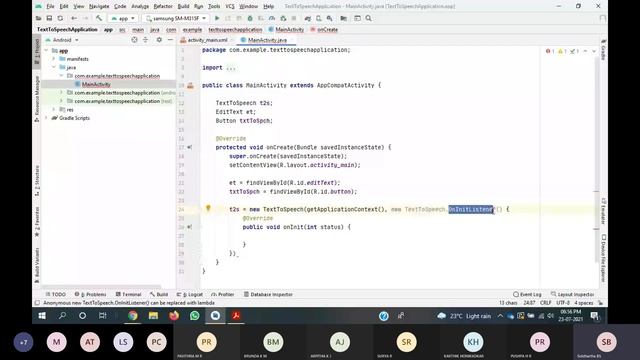Open the Terminal tool window
640x360 pixels.
128,294
